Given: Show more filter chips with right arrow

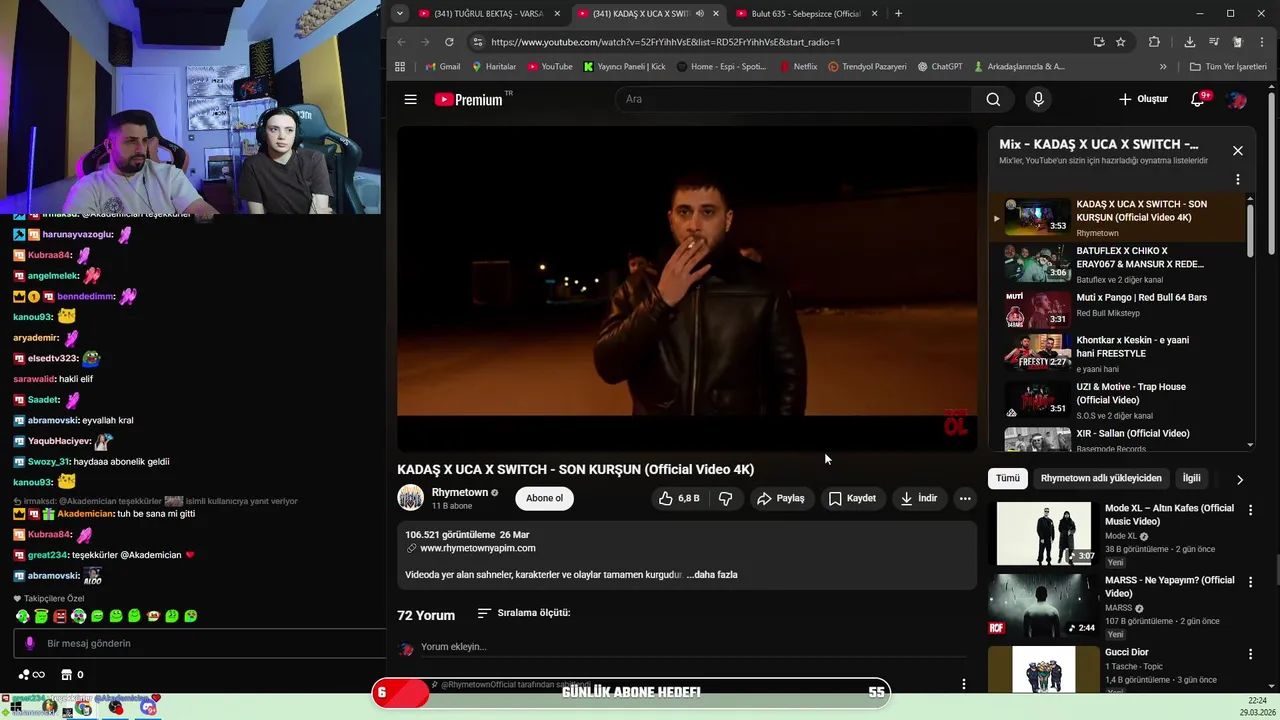Looking at the screenshot, I should click(x=1240, y=479).
